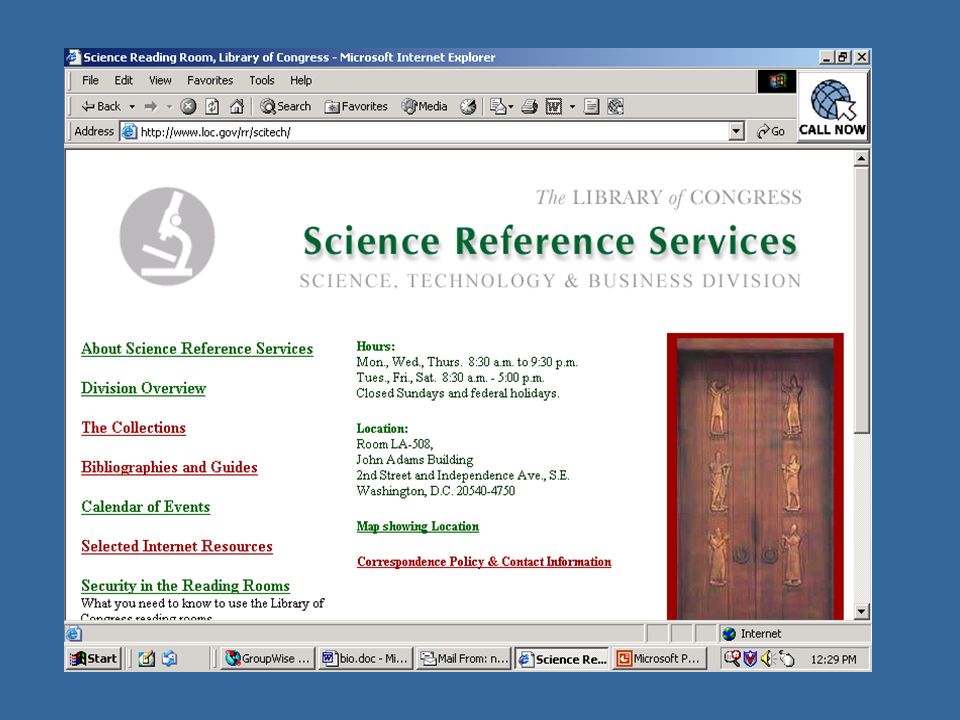960x720 pixels.
Task: Refresh the page with Refresh icon
Action: click(212, 107)
